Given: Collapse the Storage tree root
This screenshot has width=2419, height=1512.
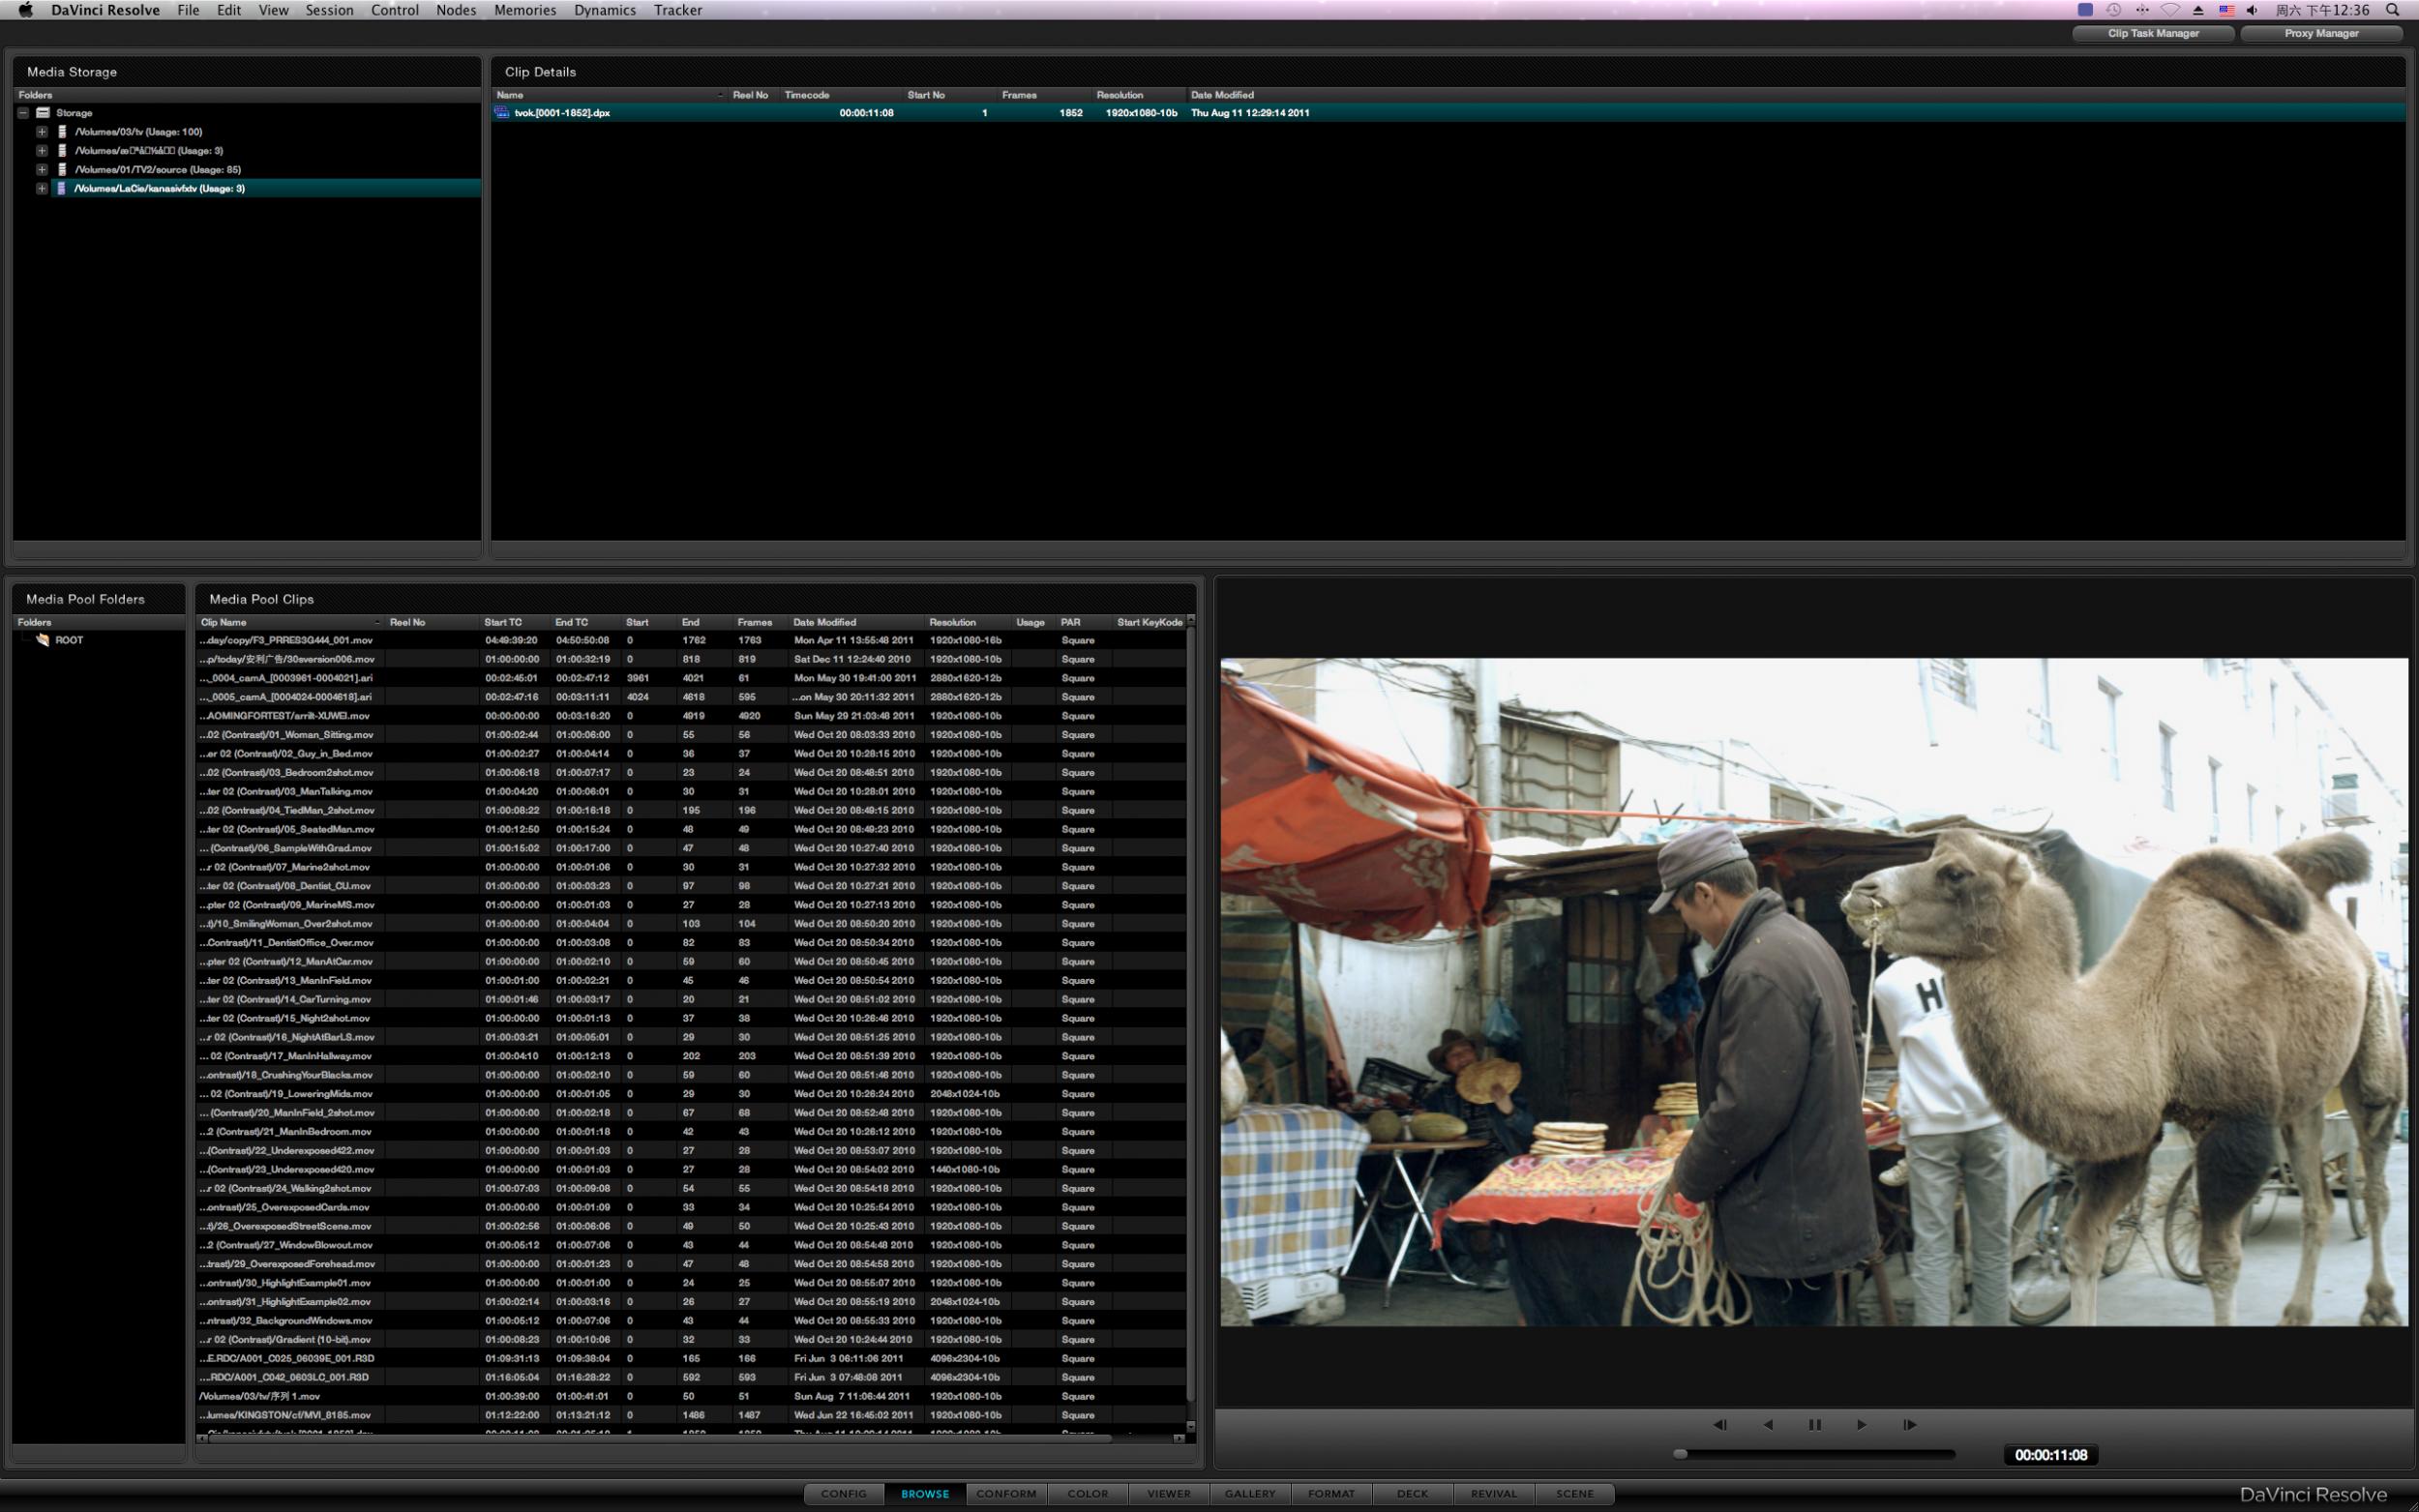Looking at the screenshot, I should [x=23, y=113].
